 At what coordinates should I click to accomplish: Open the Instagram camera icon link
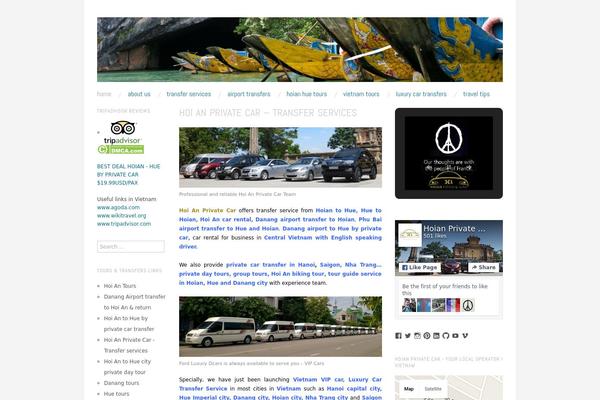coord(417,336)
